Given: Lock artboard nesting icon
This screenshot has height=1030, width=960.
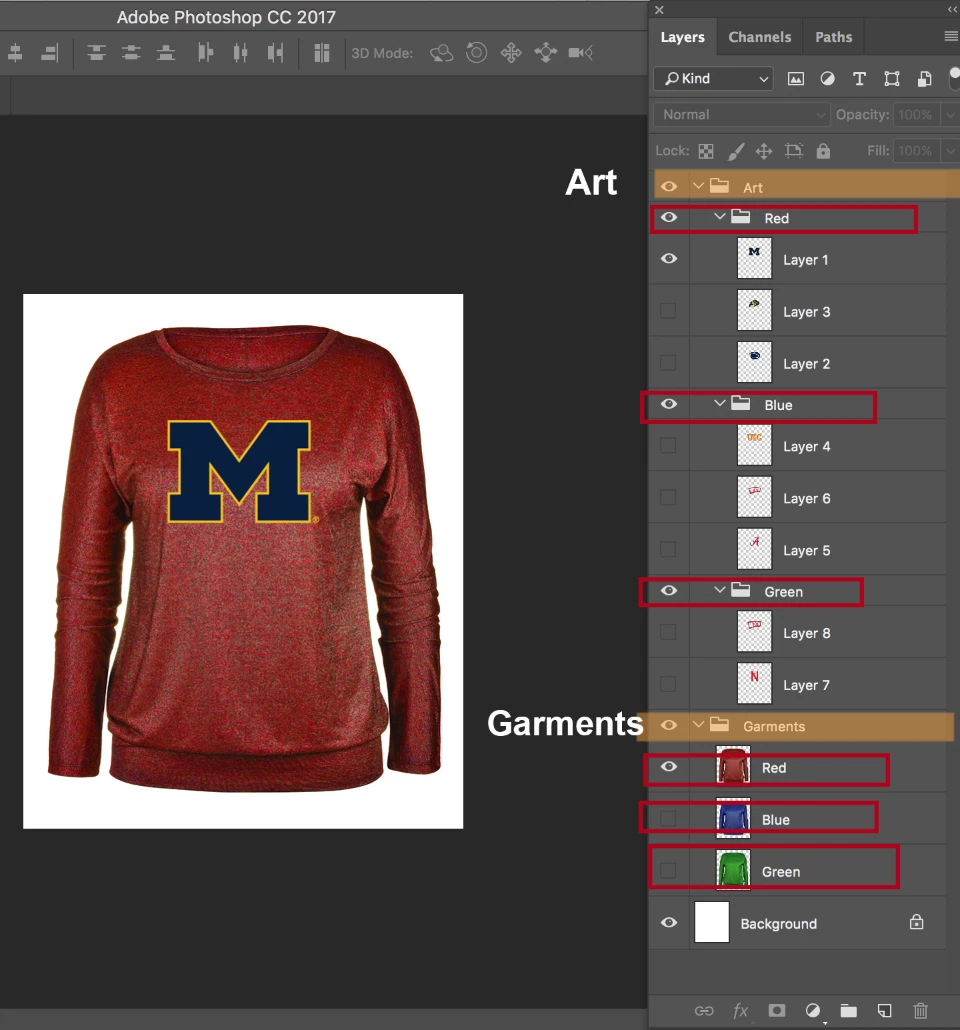Looking at the screenshot, I should click(x=794, y=151).
